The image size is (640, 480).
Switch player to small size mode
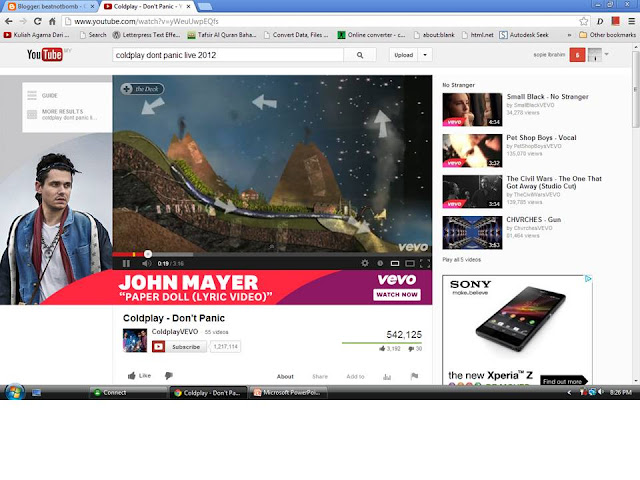[x=395, y=263]
